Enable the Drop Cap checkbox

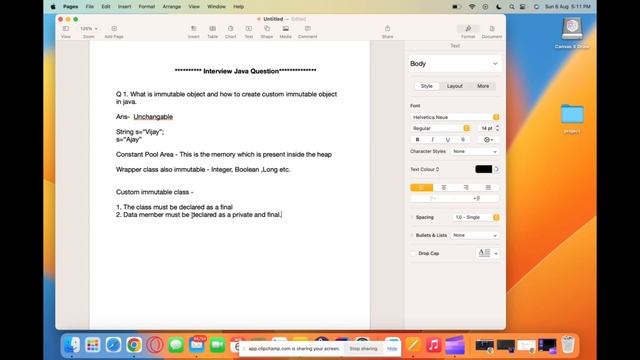point(413,253)
